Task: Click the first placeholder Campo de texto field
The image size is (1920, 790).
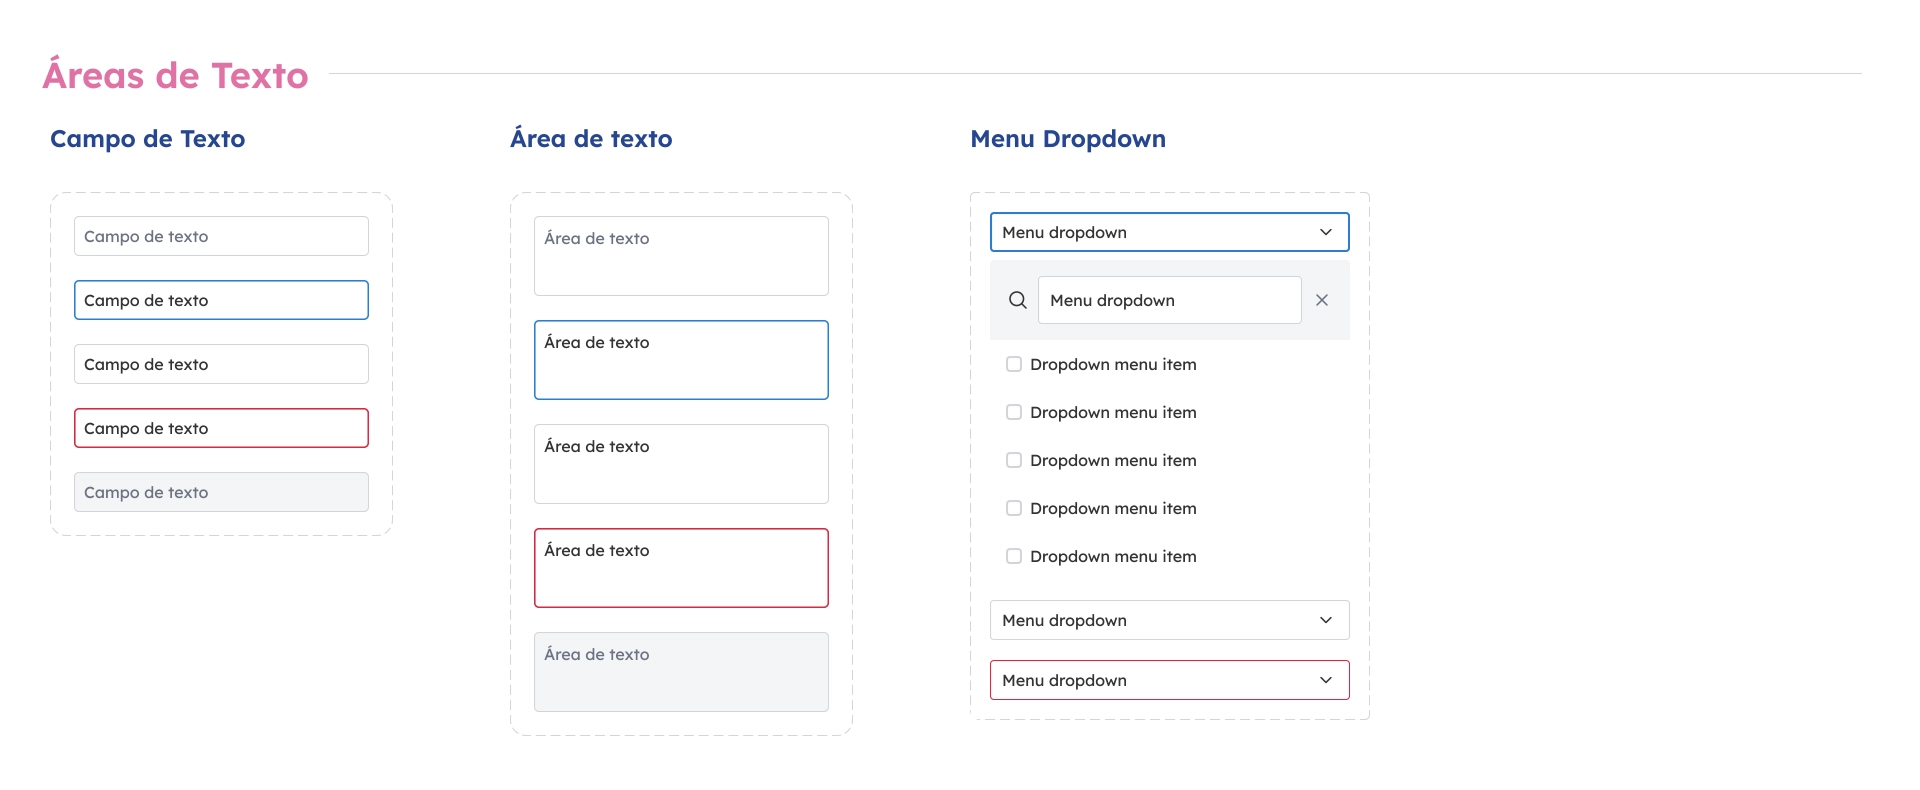Action: (221, 236)
